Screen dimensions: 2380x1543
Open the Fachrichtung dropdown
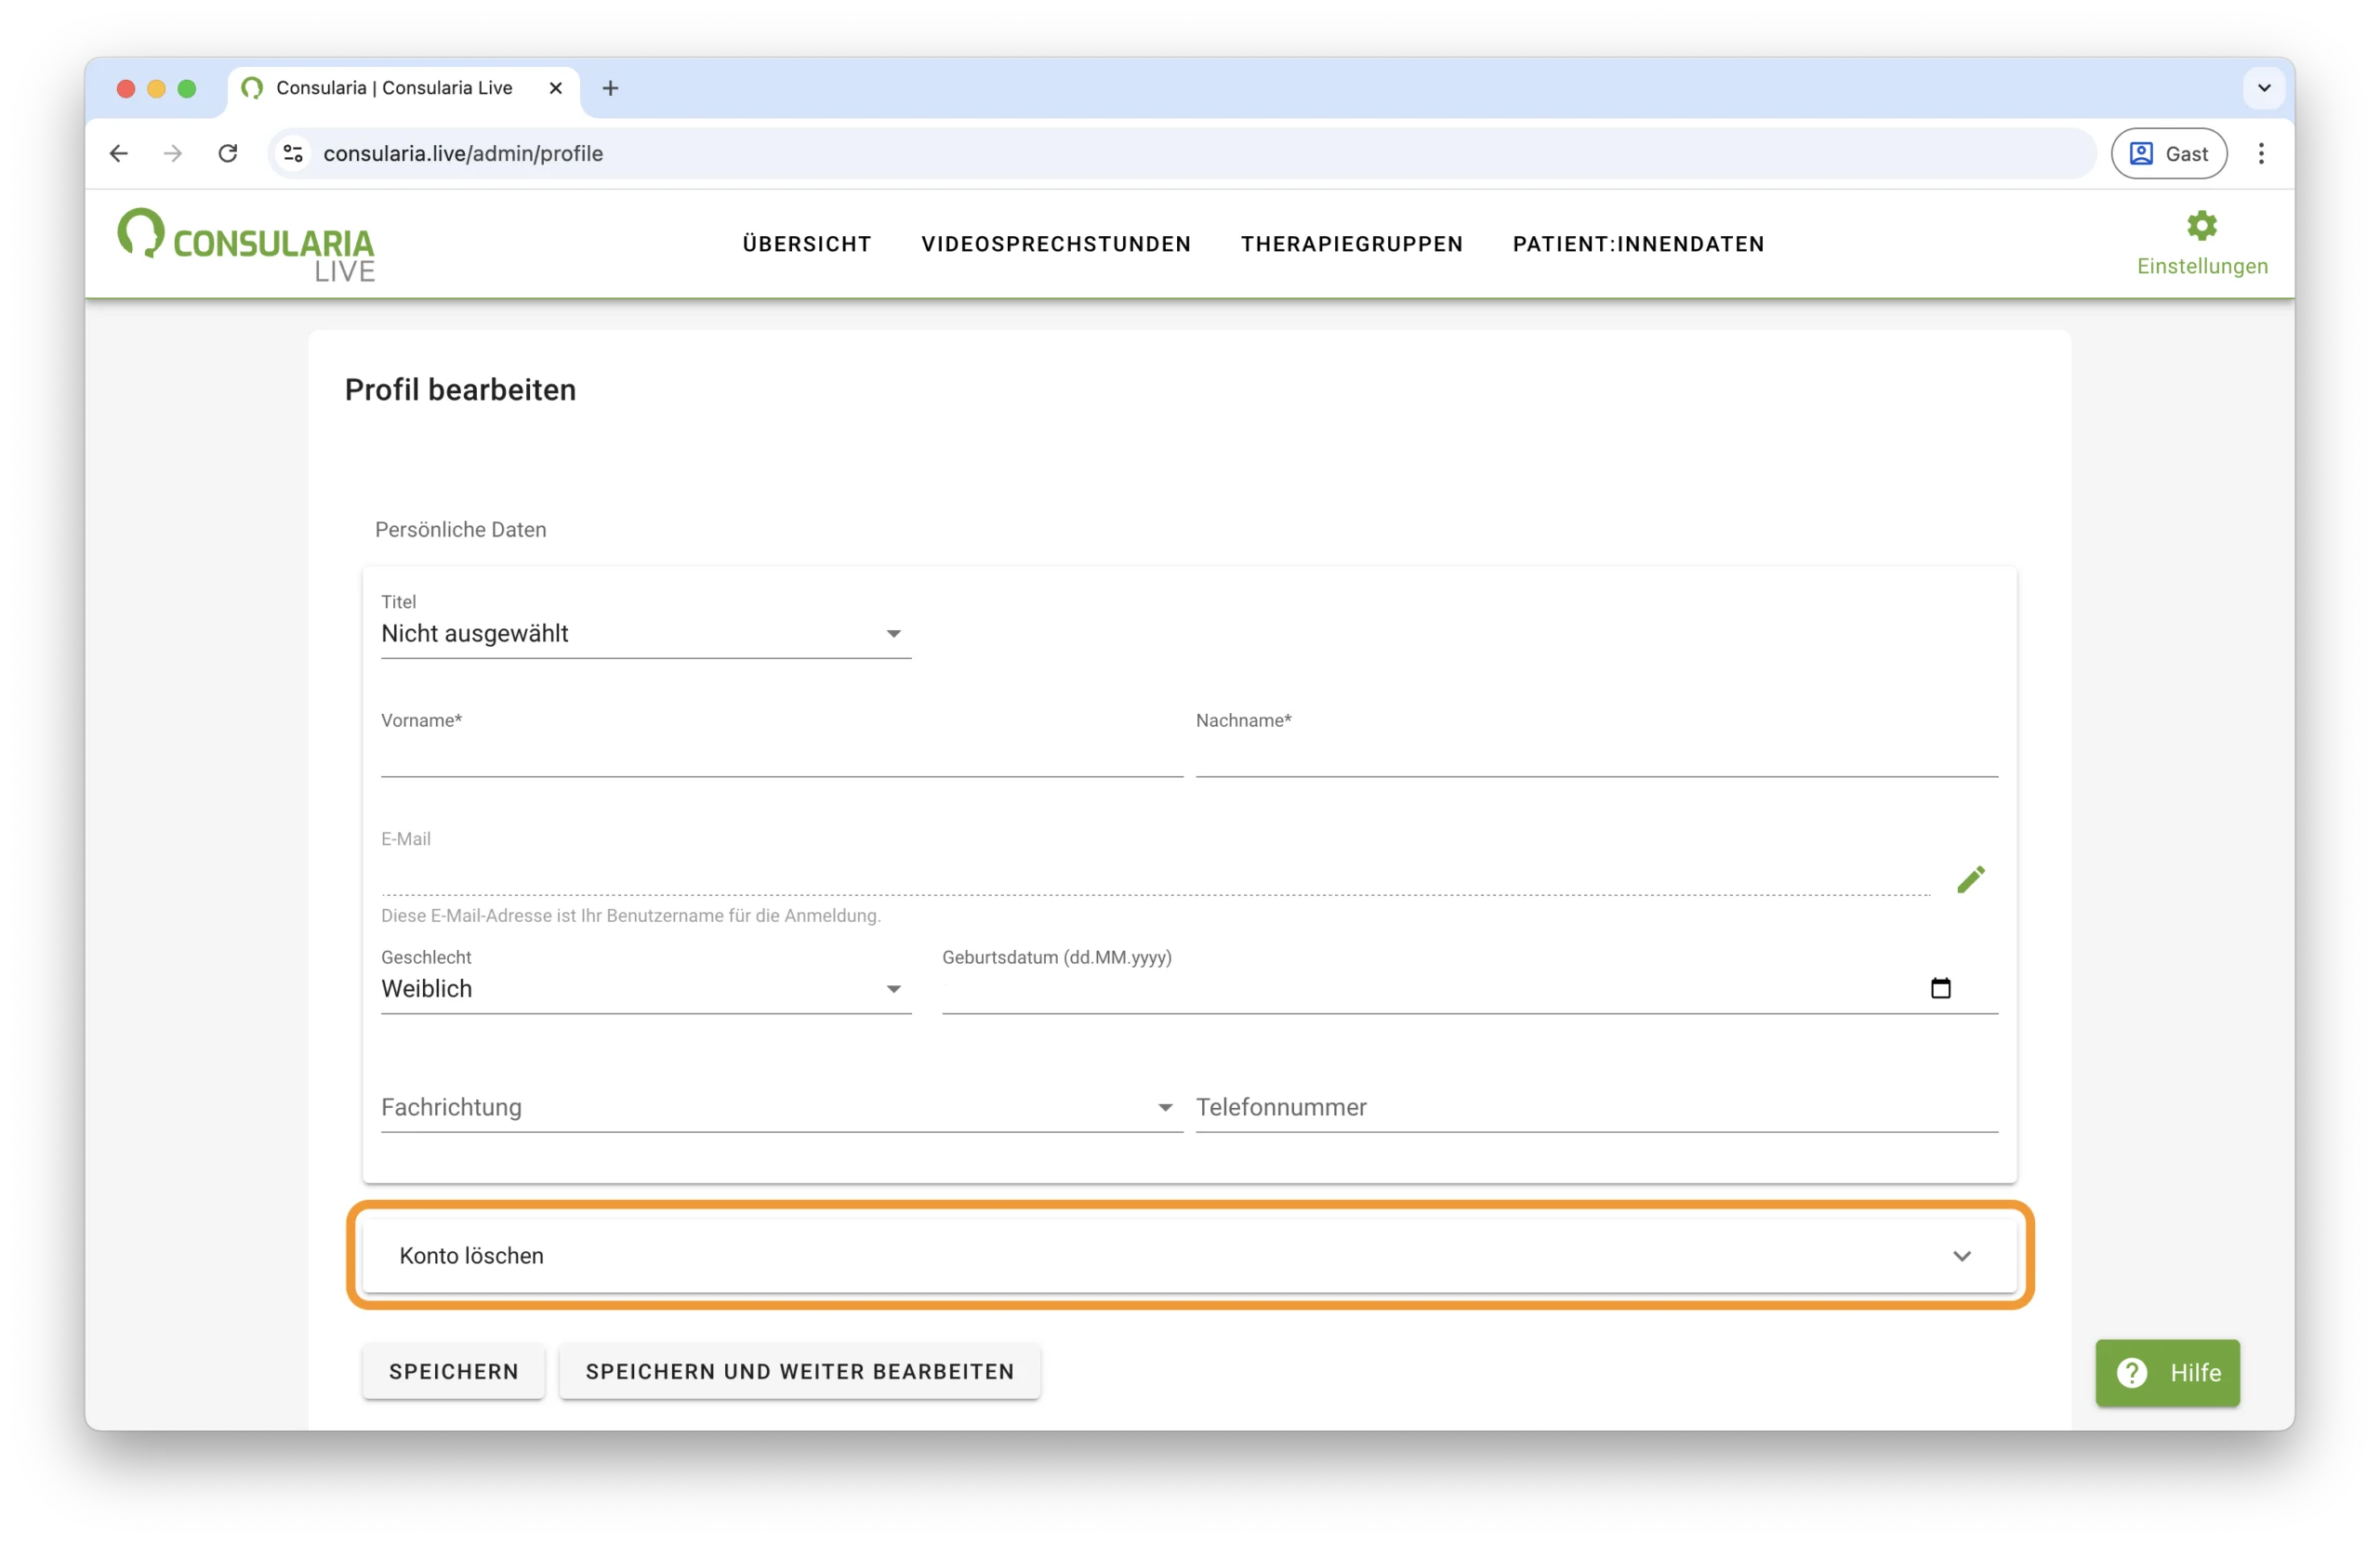780,1107
